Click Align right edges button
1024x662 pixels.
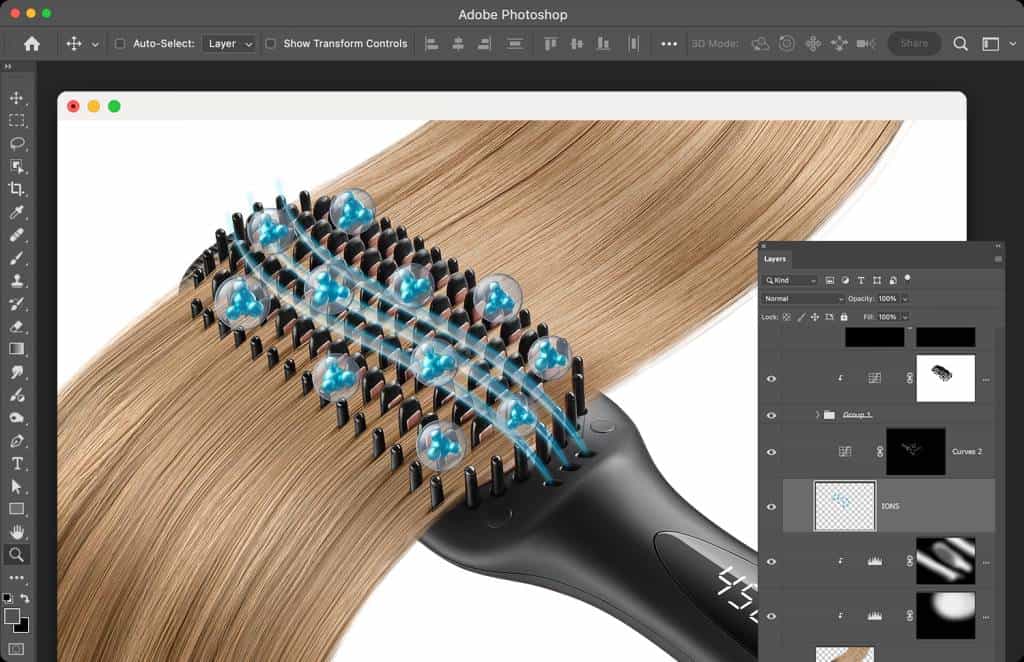tap(484, 44)
